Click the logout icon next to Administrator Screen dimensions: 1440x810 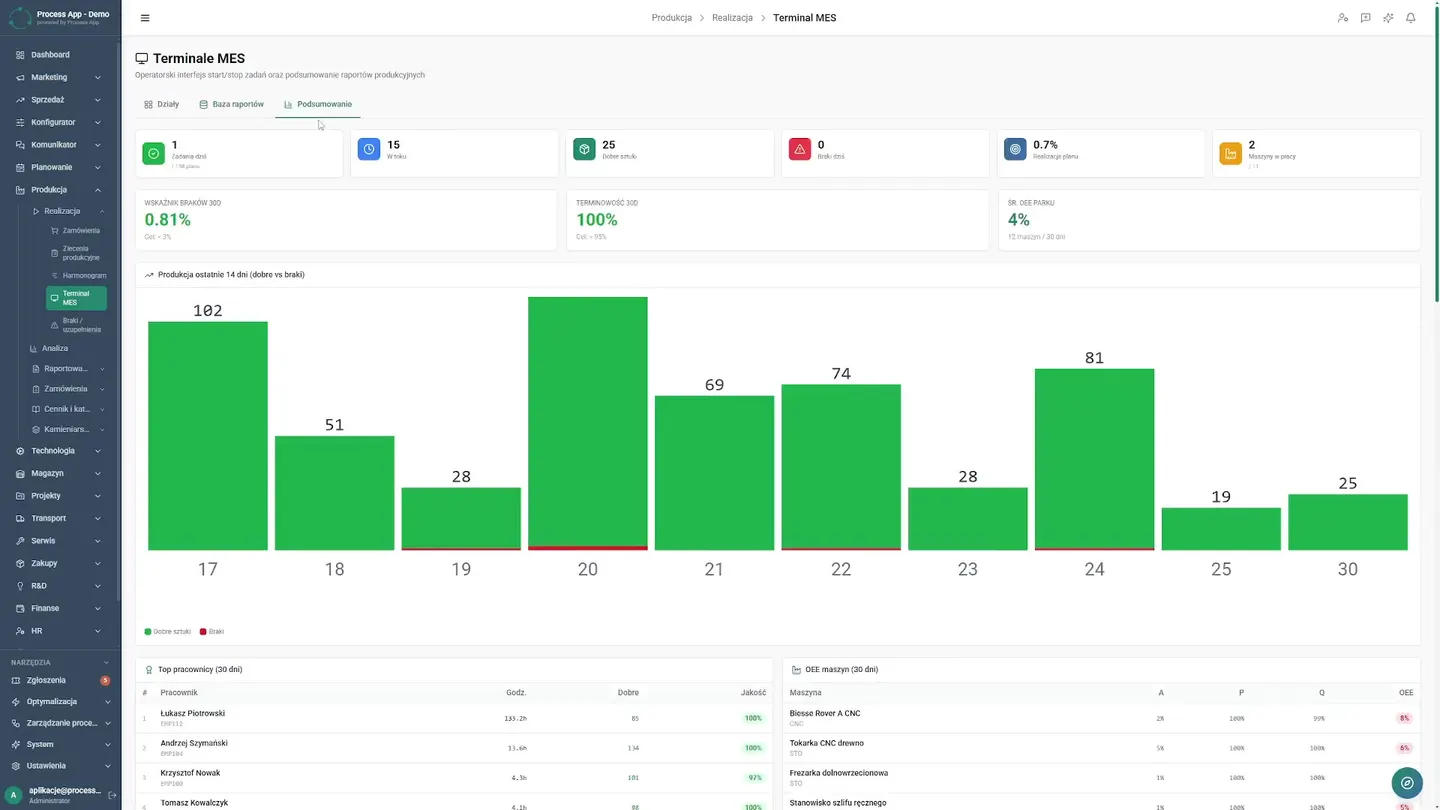(x=112, y=795)
